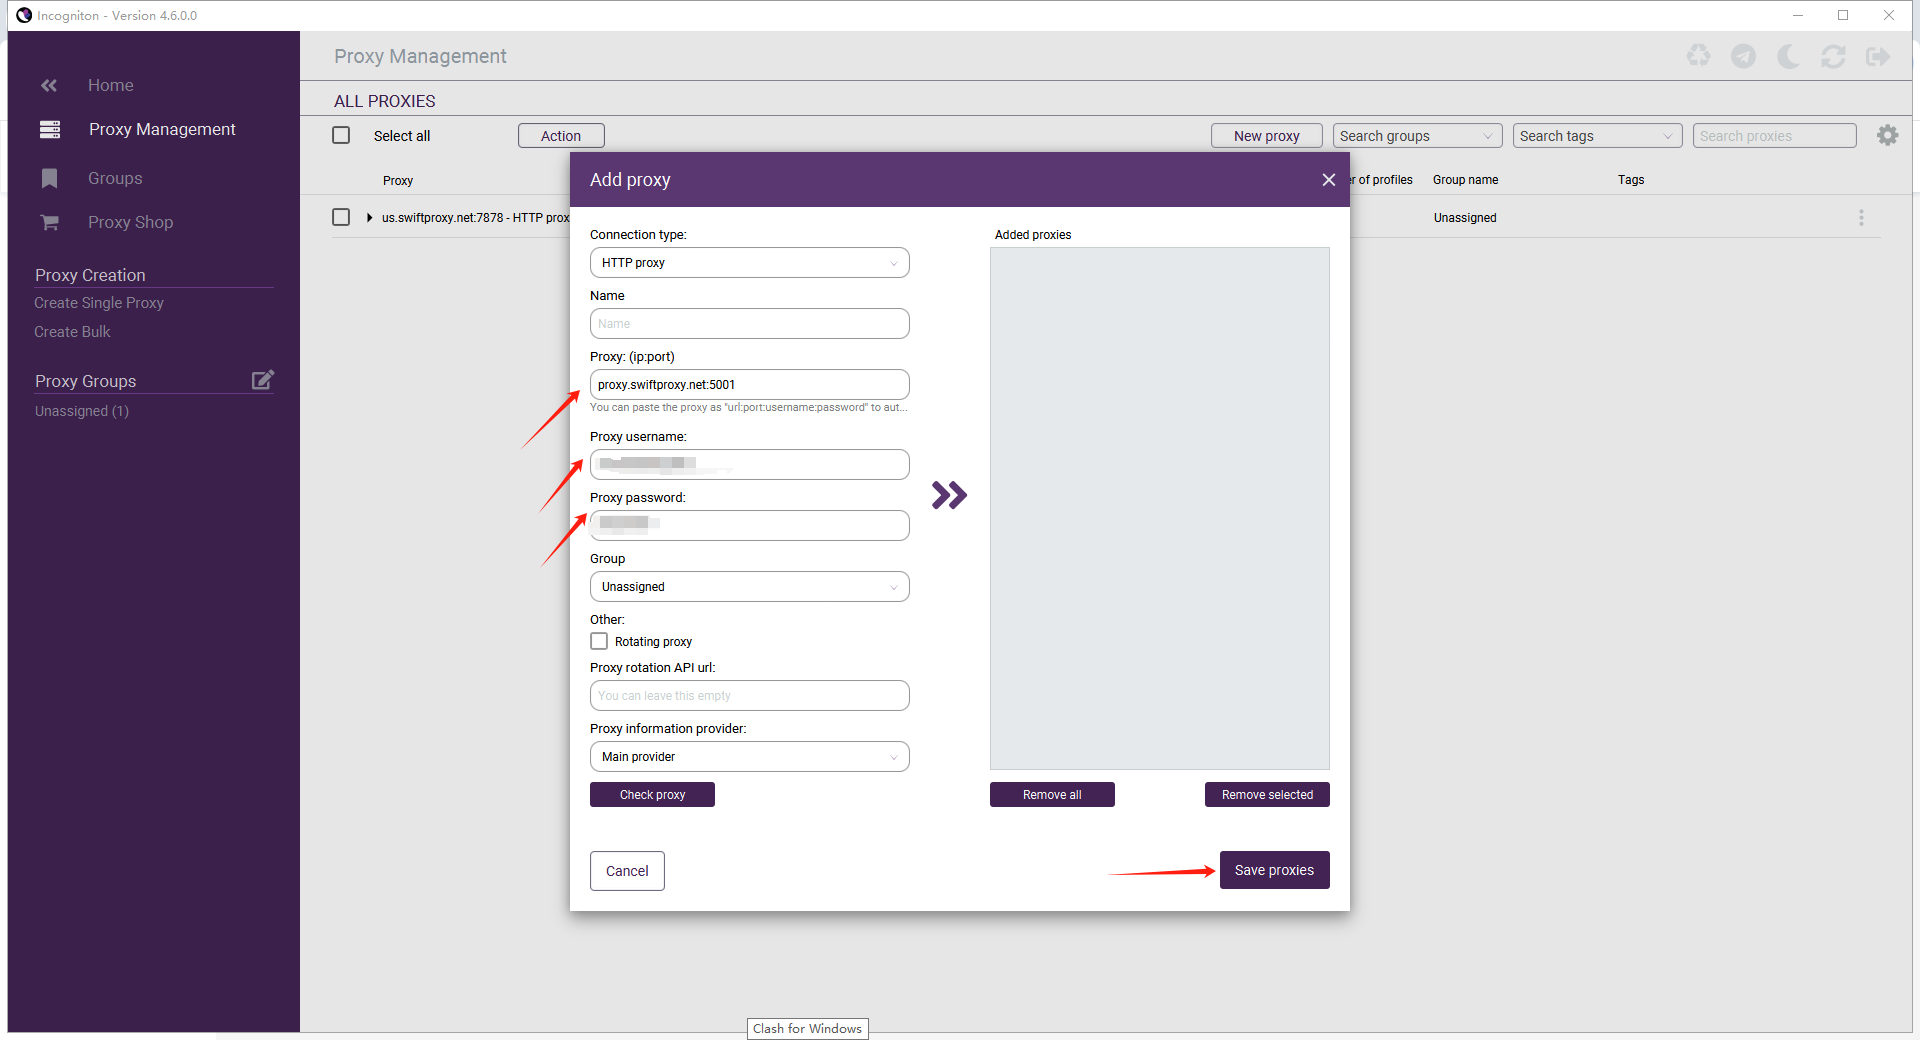Open the Connection type dropdown
Image resolution: width=1920 pixels, height=1040 pixels.
(x=749, y=263)
